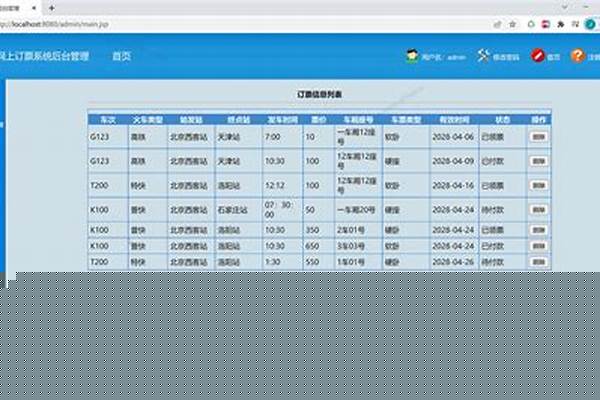Click the red circular lock icon in header
The width and height of the screenshot is (600, 400).
[x=537, y=56]
